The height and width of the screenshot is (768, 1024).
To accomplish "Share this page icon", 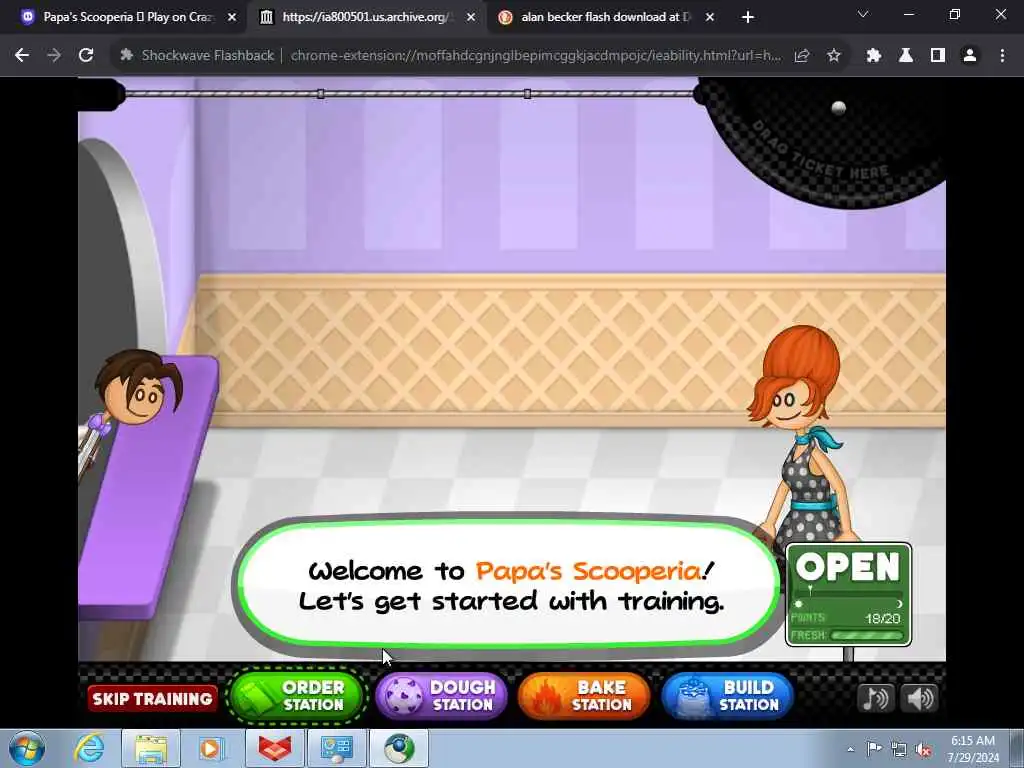I will (x=802, y=56).
